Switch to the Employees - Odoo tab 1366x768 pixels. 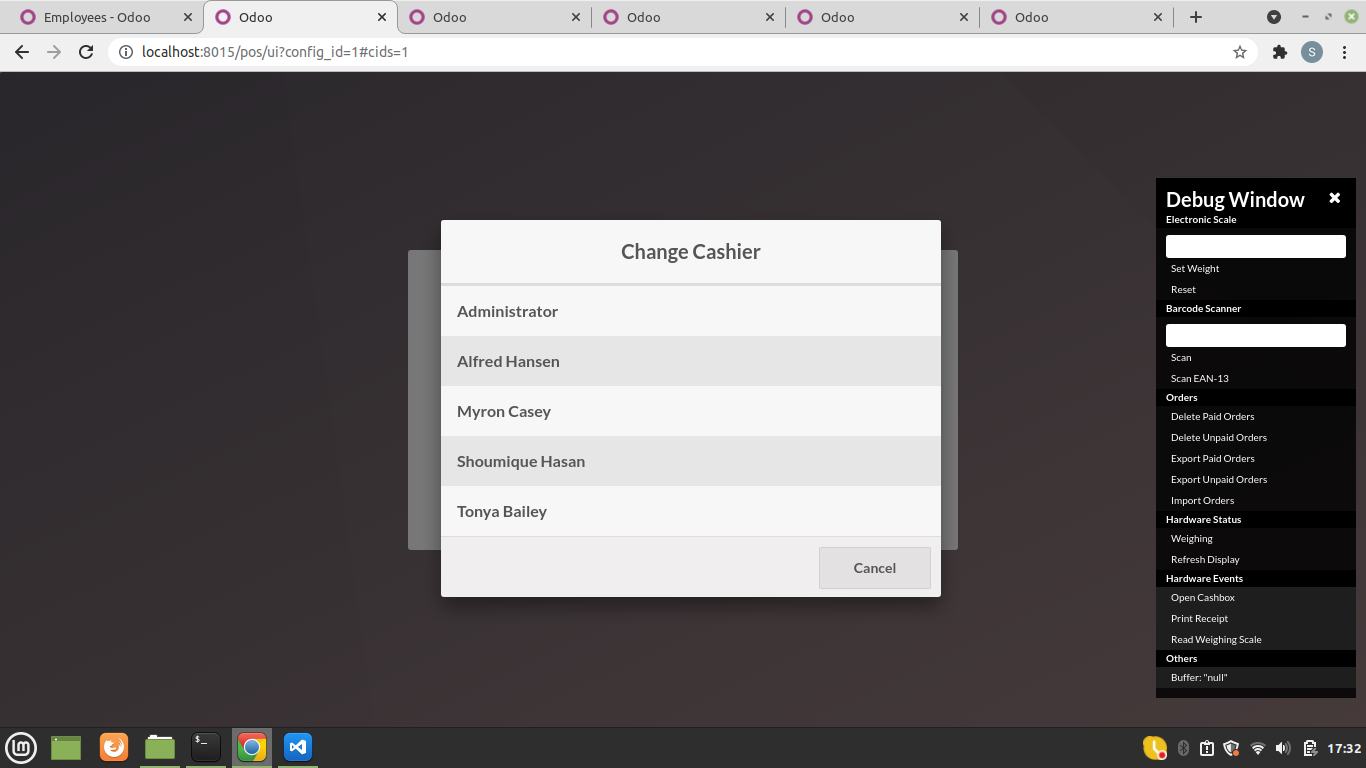tap(95, 17)
